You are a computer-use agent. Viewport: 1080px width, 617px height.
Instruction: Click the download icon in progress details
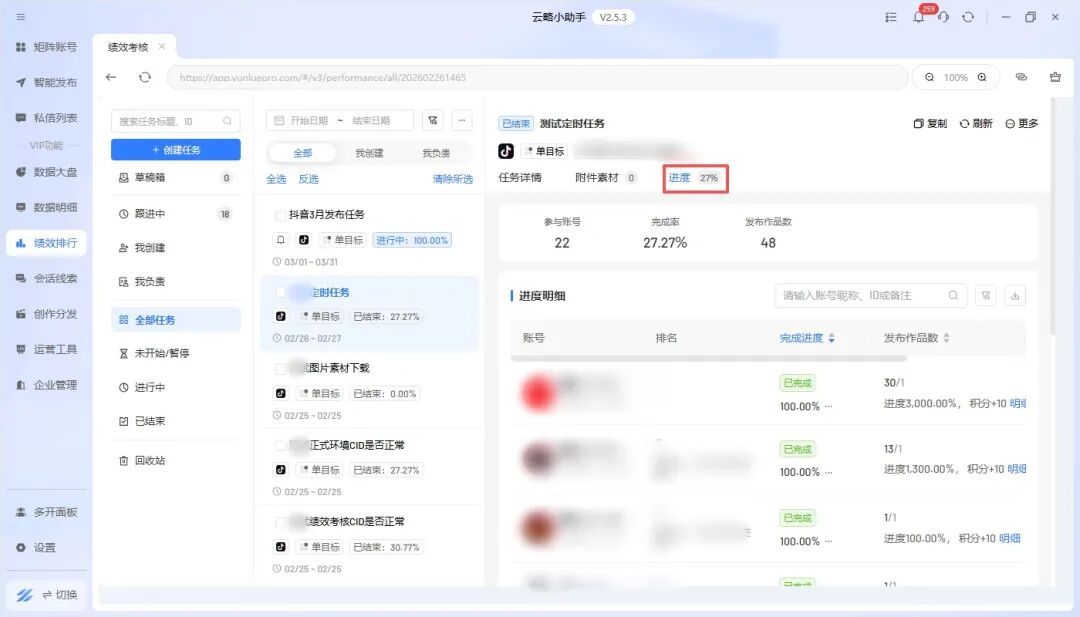pos(1015,295)
